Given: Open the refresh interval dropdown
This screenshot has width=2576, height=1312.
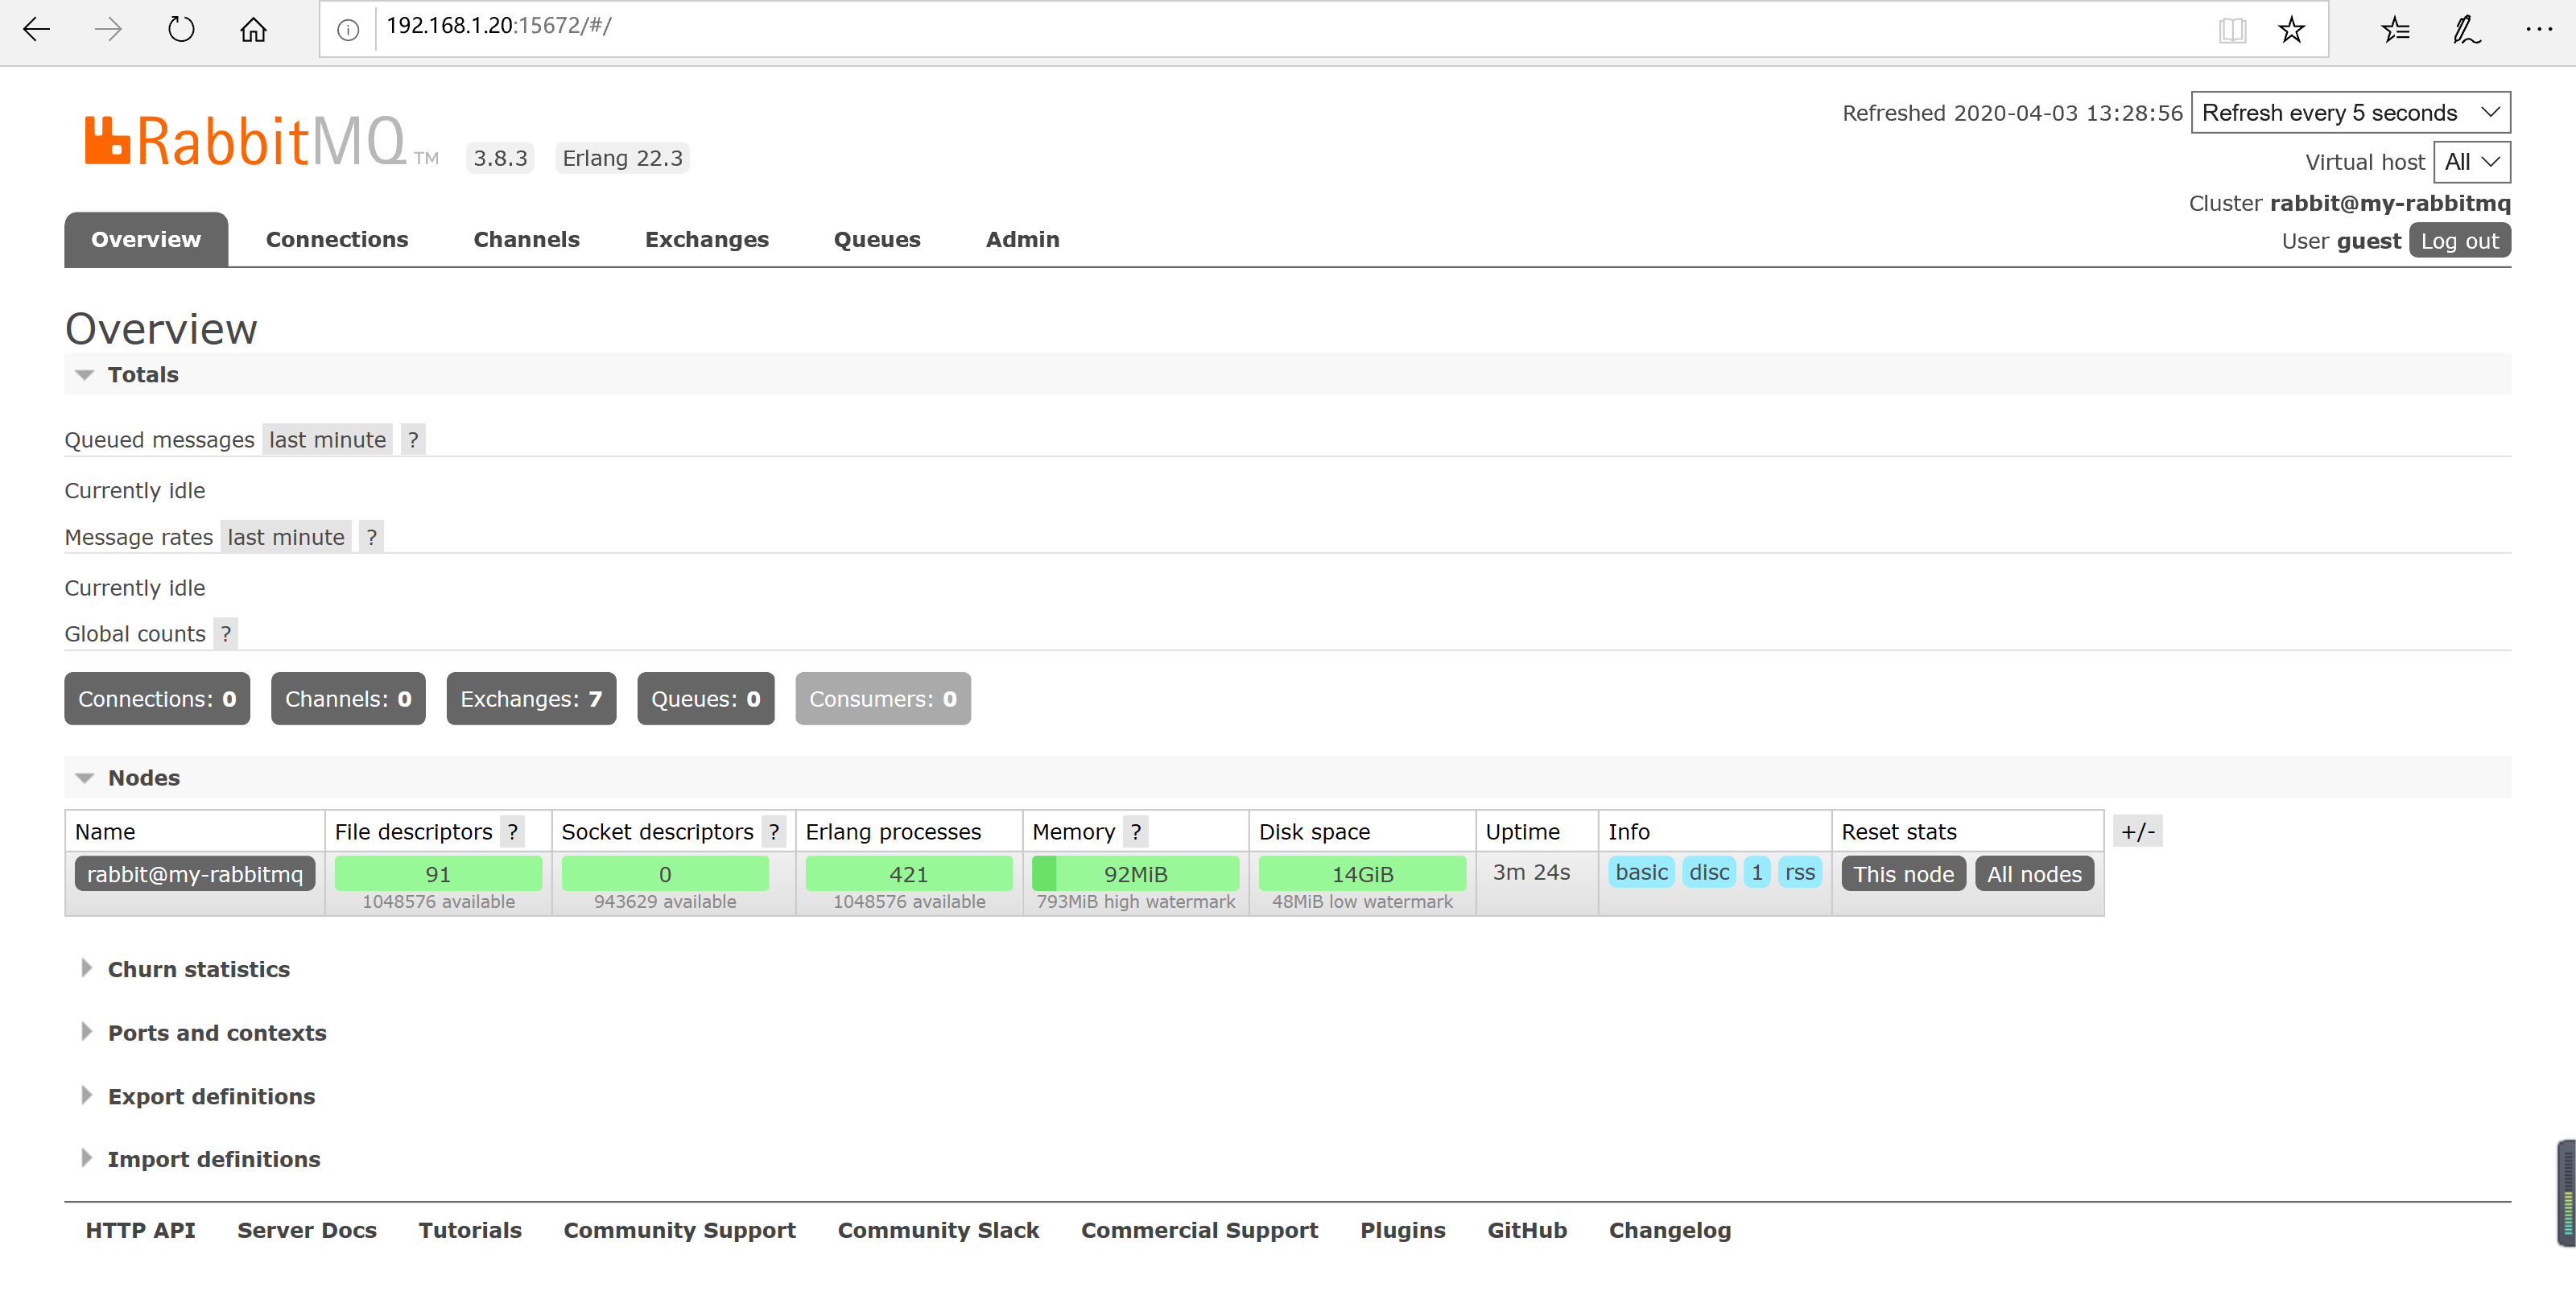Looking at the screenshot, I should 2349,112.
